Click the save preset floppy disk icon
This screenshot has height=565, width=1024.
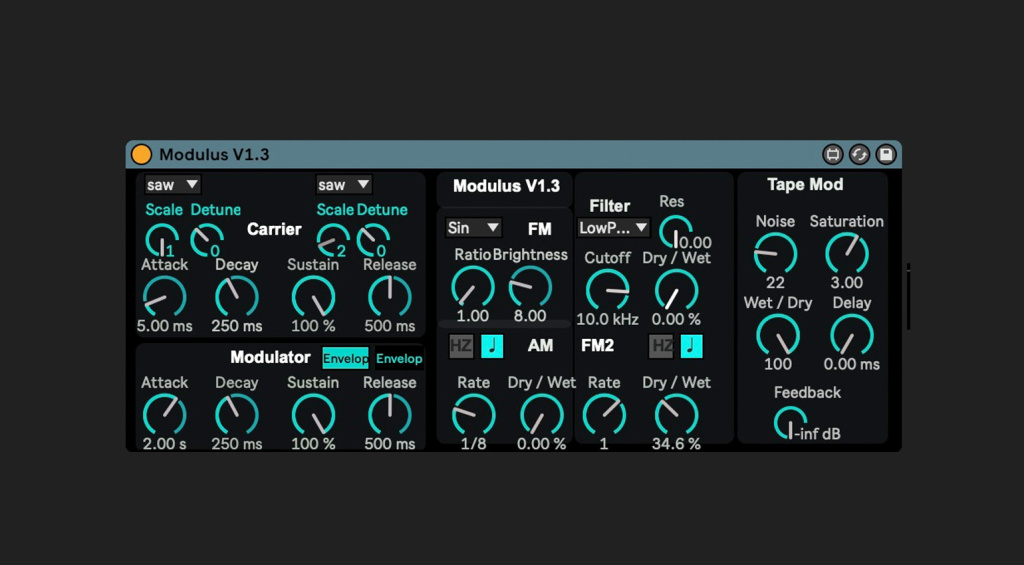click(886, 155)
